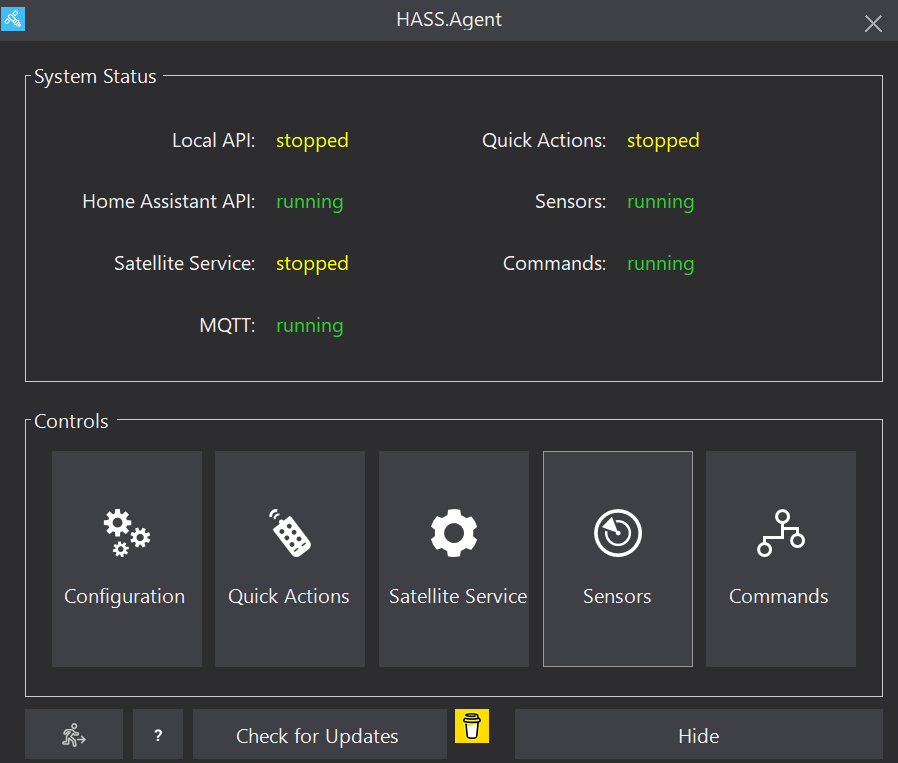Open the Sensors radar tile
This screenshot has width=898, height=763.
point(617,559)
